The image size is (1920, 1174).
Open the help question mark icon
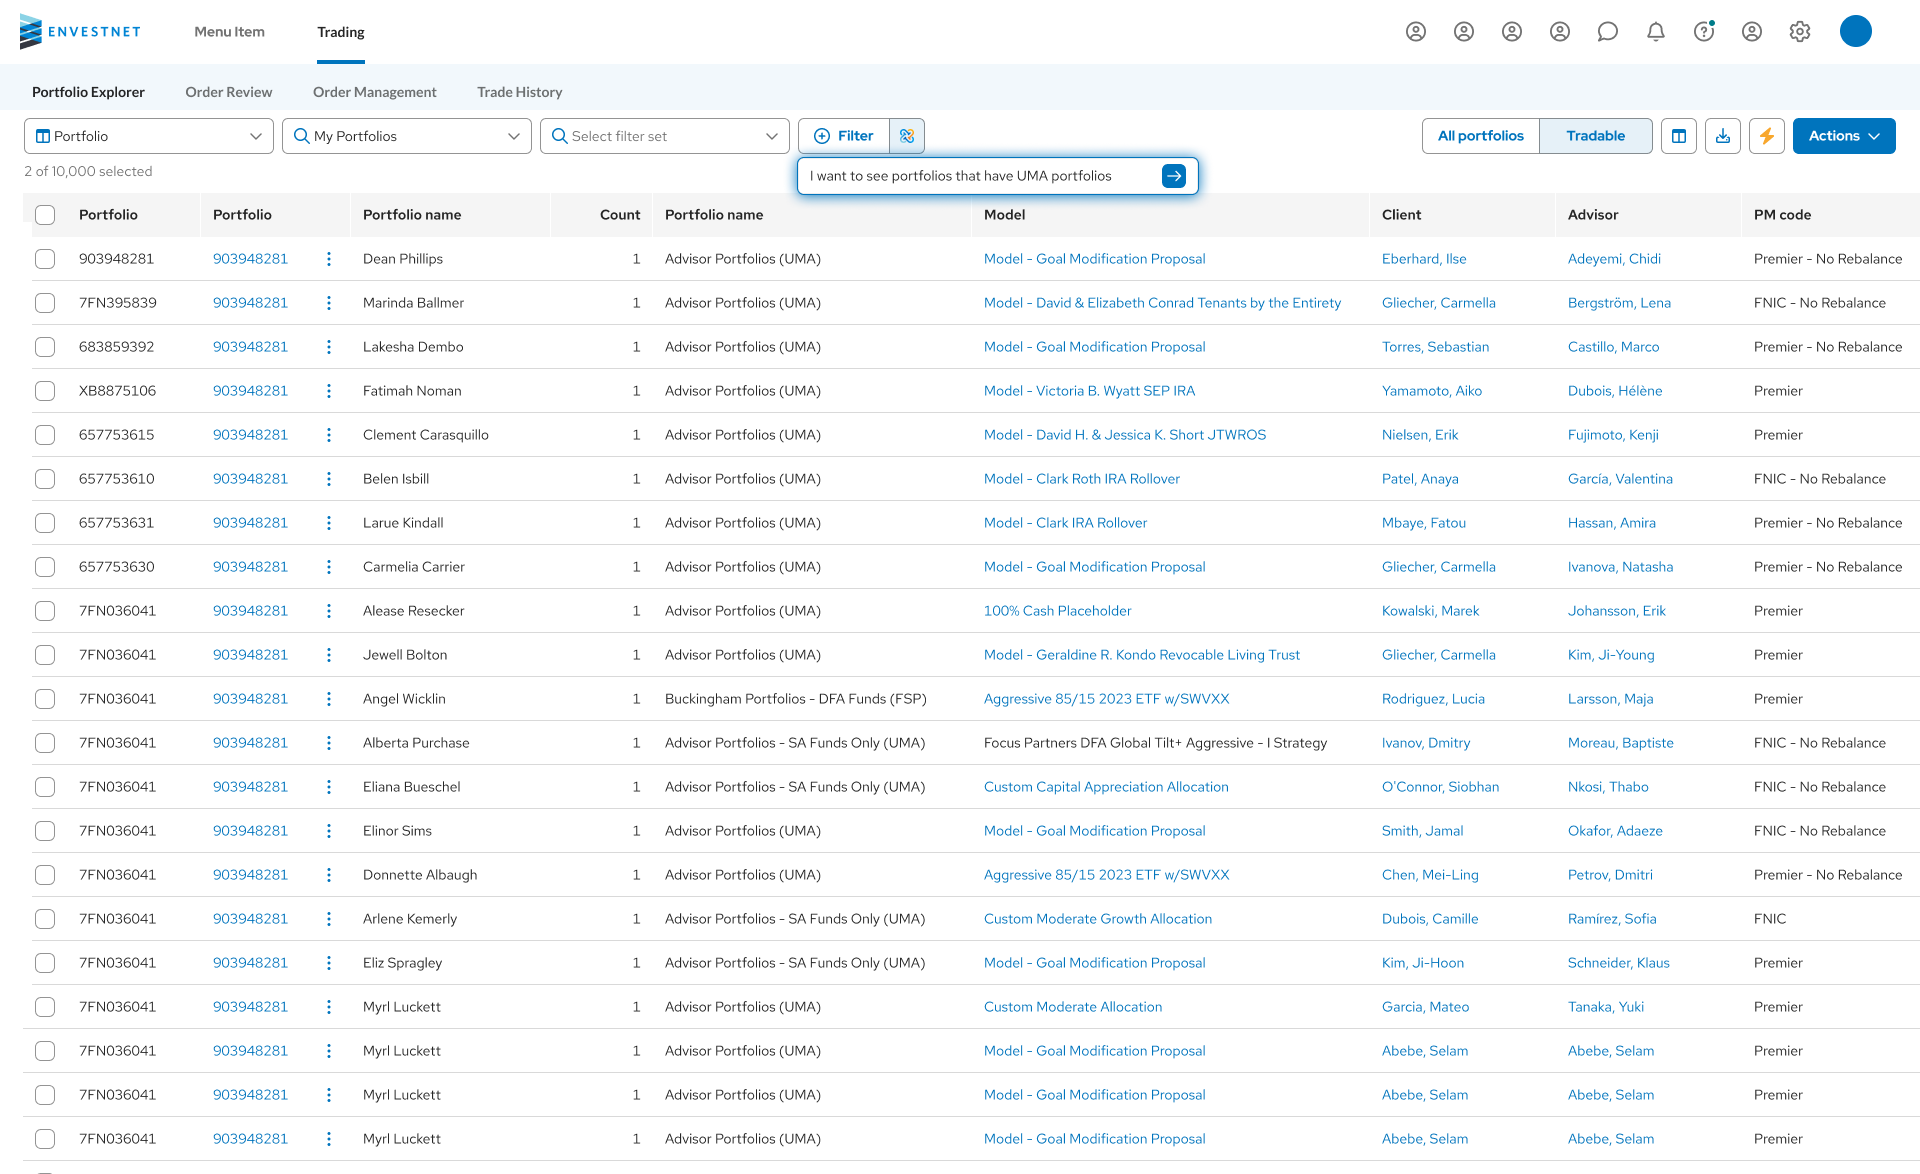[x=1704, y=32]
